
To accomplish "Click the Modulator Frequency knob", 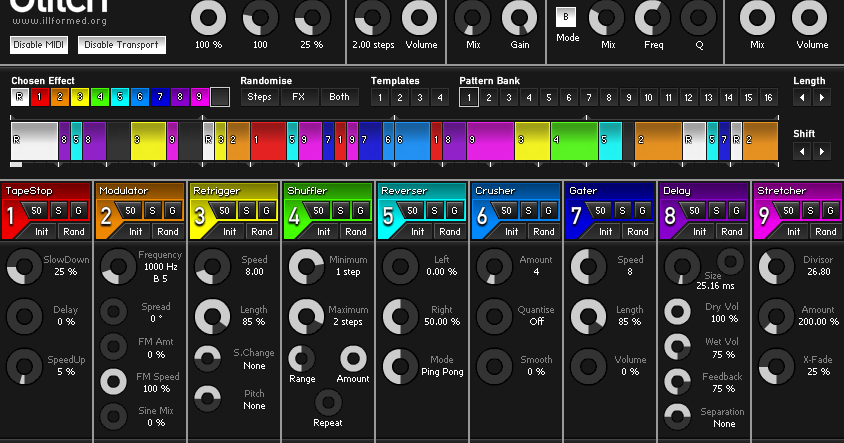I will (x=118, y=266).
